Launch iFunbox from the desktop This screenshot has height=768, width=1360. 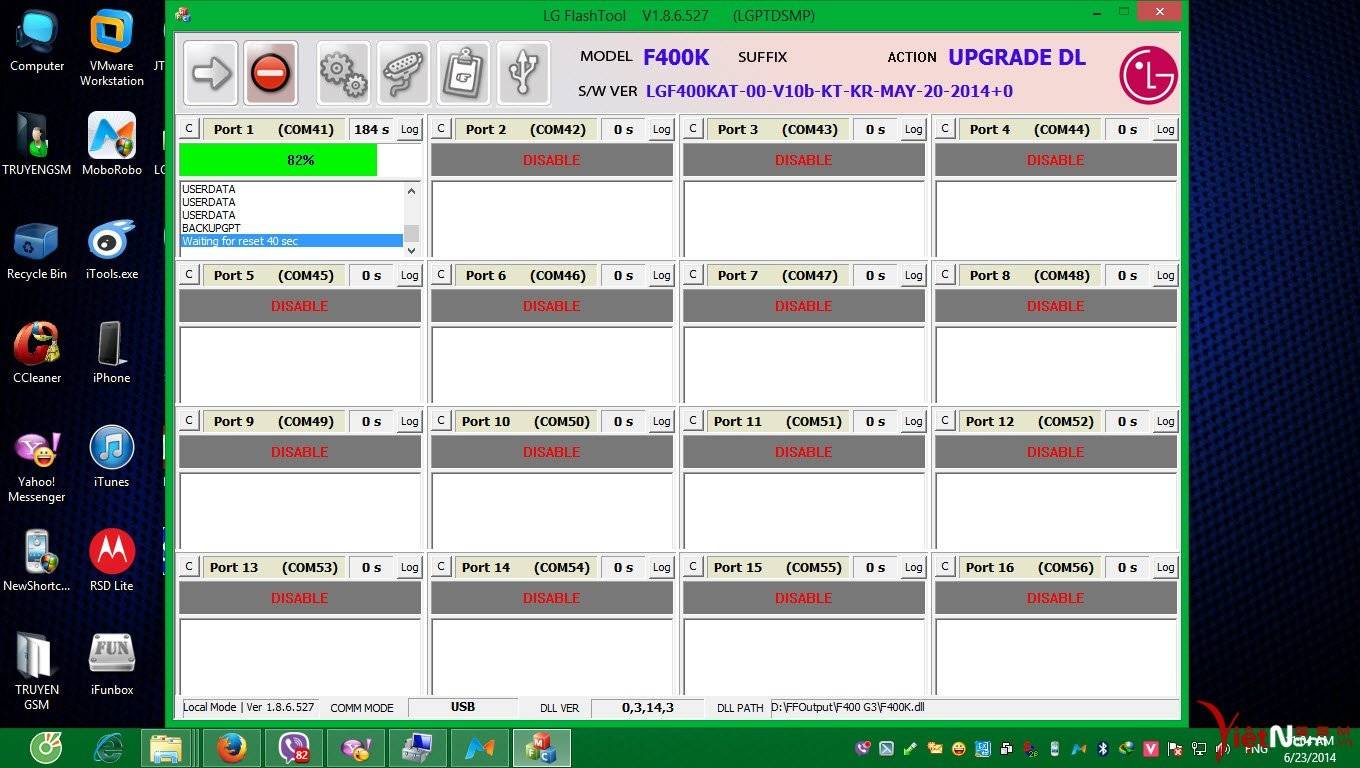pos(112,665)
